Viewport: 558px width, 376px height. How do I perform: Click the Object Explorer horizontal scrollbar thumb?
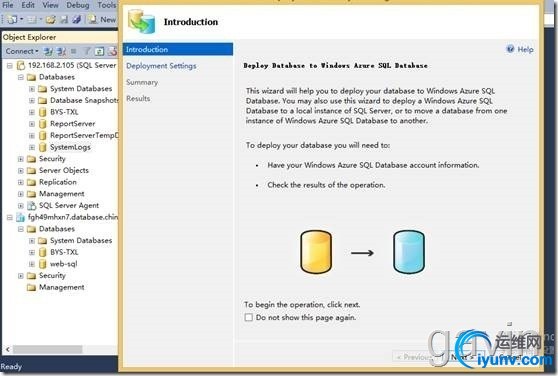click(x=48, y=349)
